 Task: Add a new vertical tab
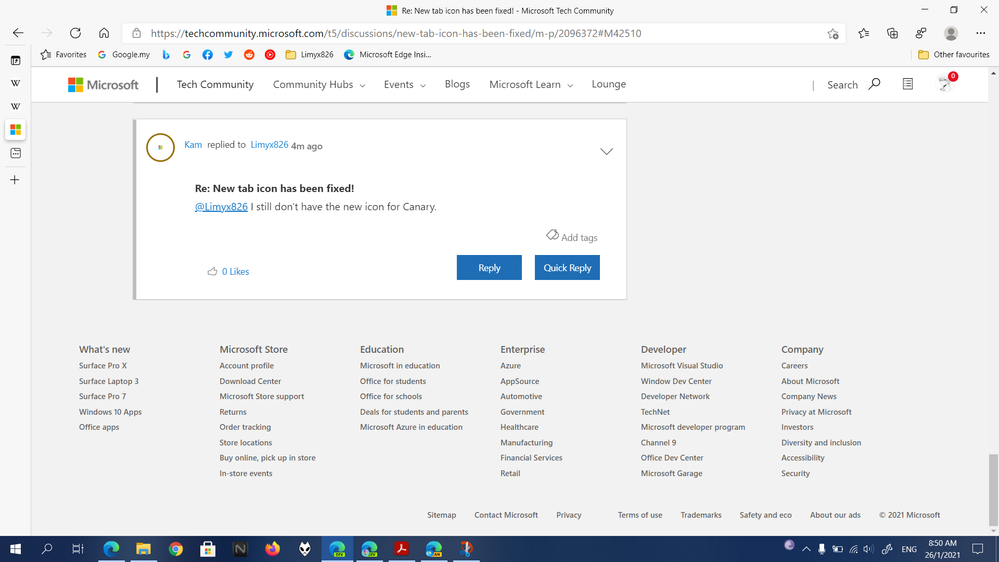pos(15,180)
